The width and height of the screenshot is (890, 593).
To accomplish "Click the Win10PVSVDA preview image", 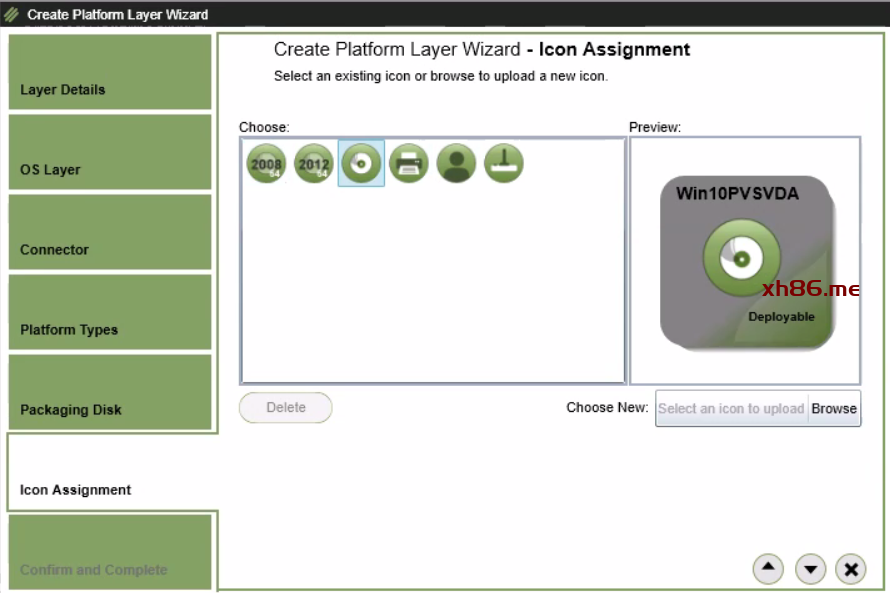I will 745,262.
